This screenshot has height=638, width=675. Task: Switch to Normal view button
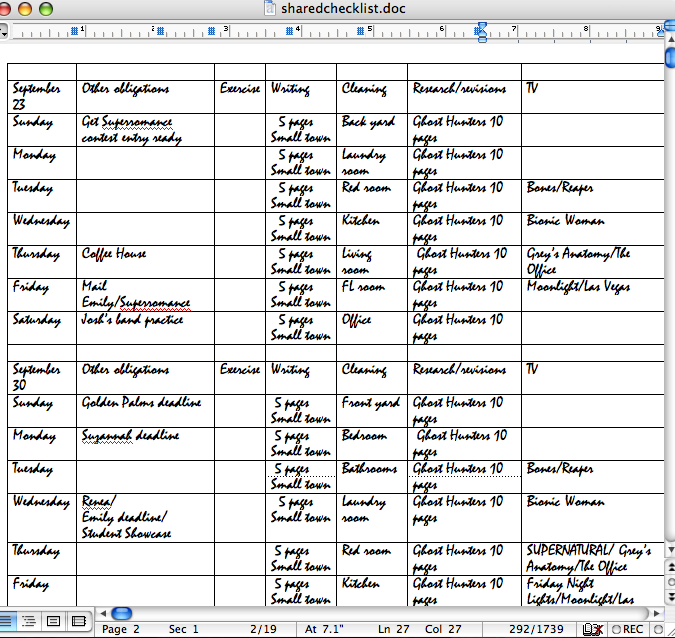click(6, 621)
